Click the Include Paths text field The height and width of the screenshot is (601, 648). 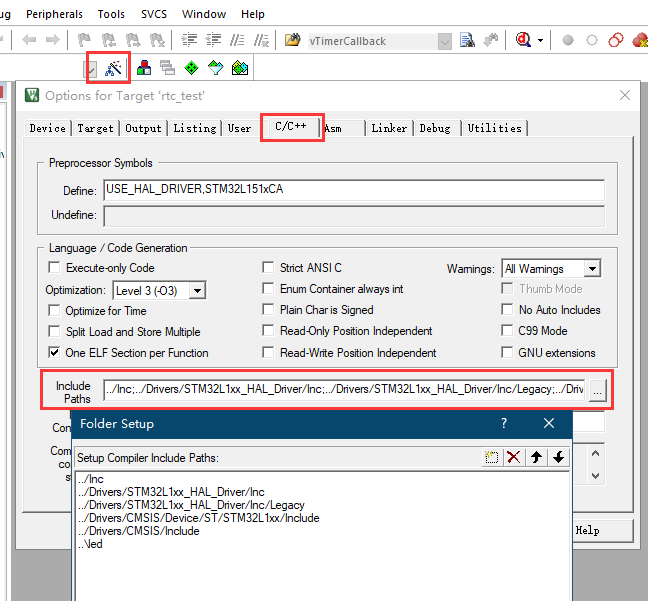345,390
